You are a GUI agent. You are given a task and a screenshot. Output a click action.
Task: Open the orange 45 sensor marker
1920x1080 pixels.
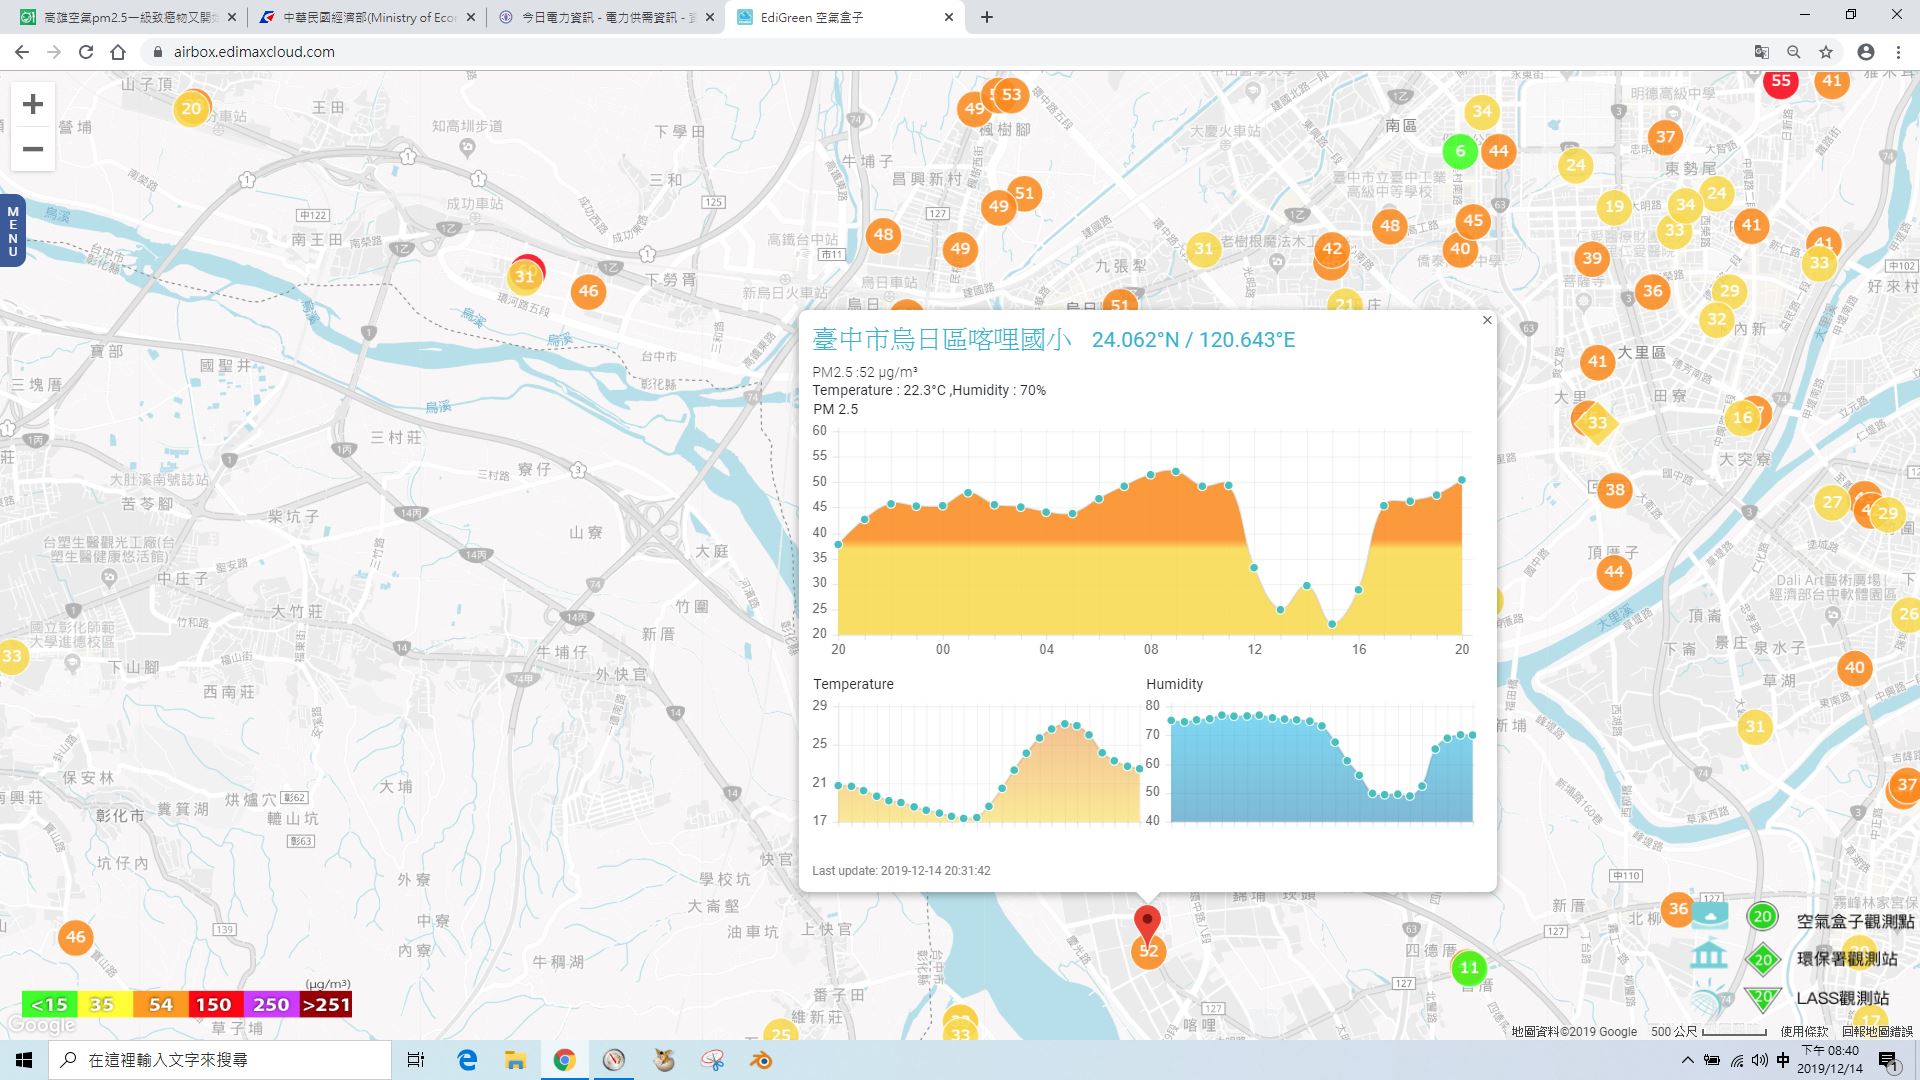point(1473,221)
